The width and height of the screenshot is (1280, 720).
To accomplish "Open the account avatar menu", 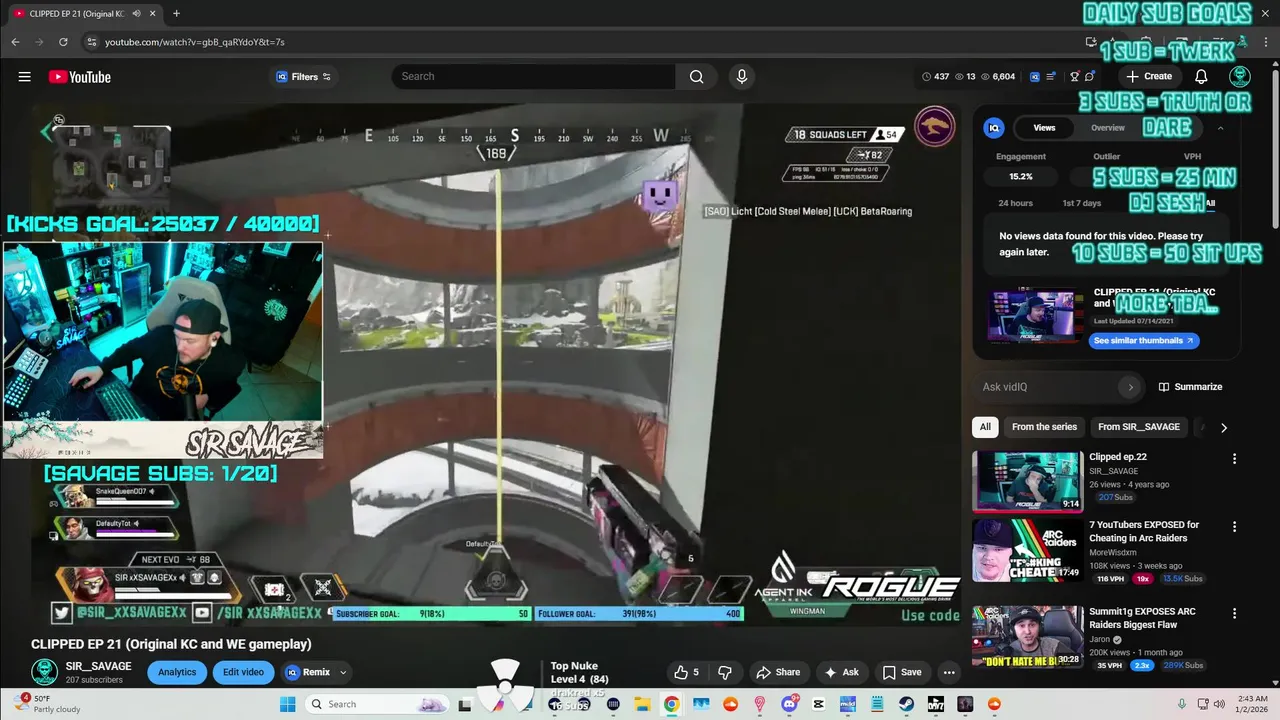I will tap(1239, 77).
